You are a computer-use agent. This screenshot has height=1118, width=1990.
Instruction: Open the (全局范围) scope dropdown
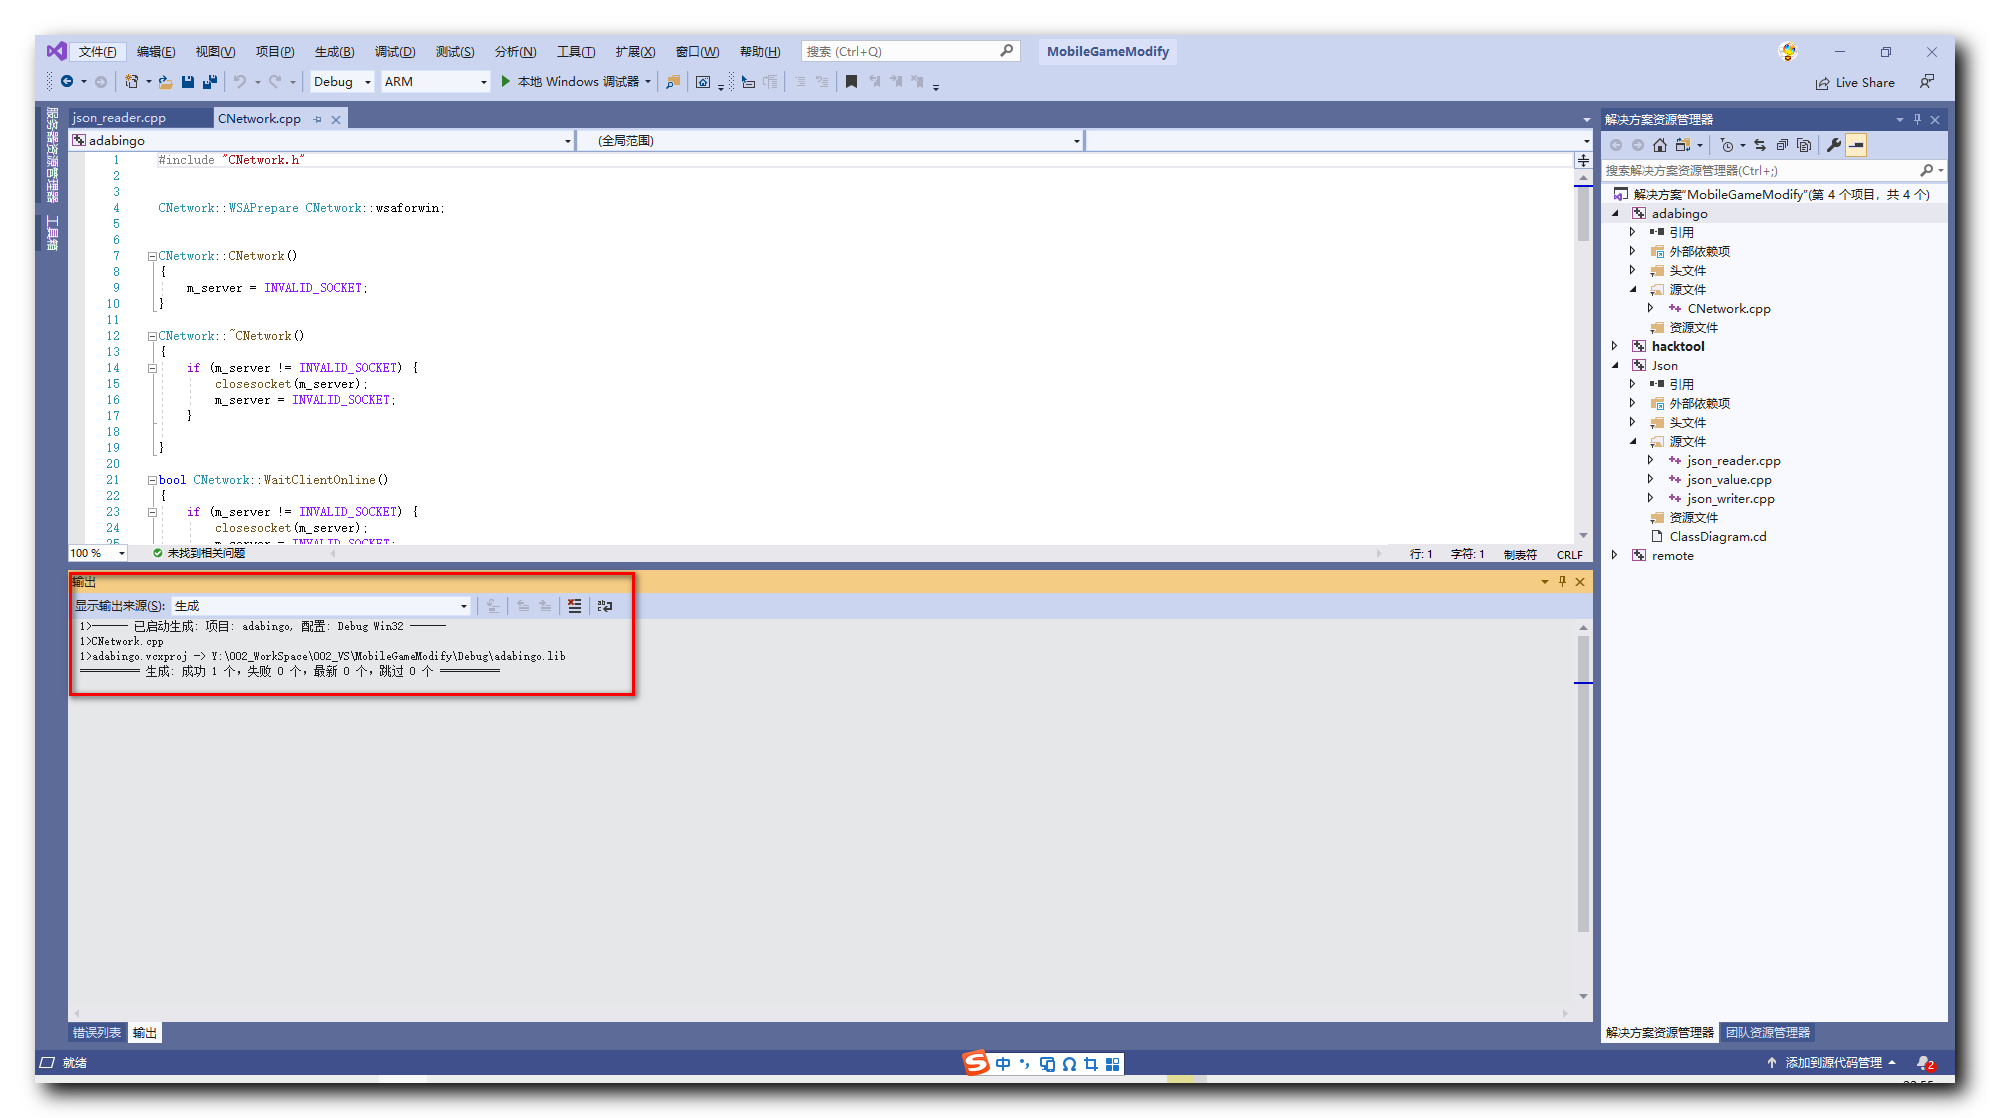(832, 141)
